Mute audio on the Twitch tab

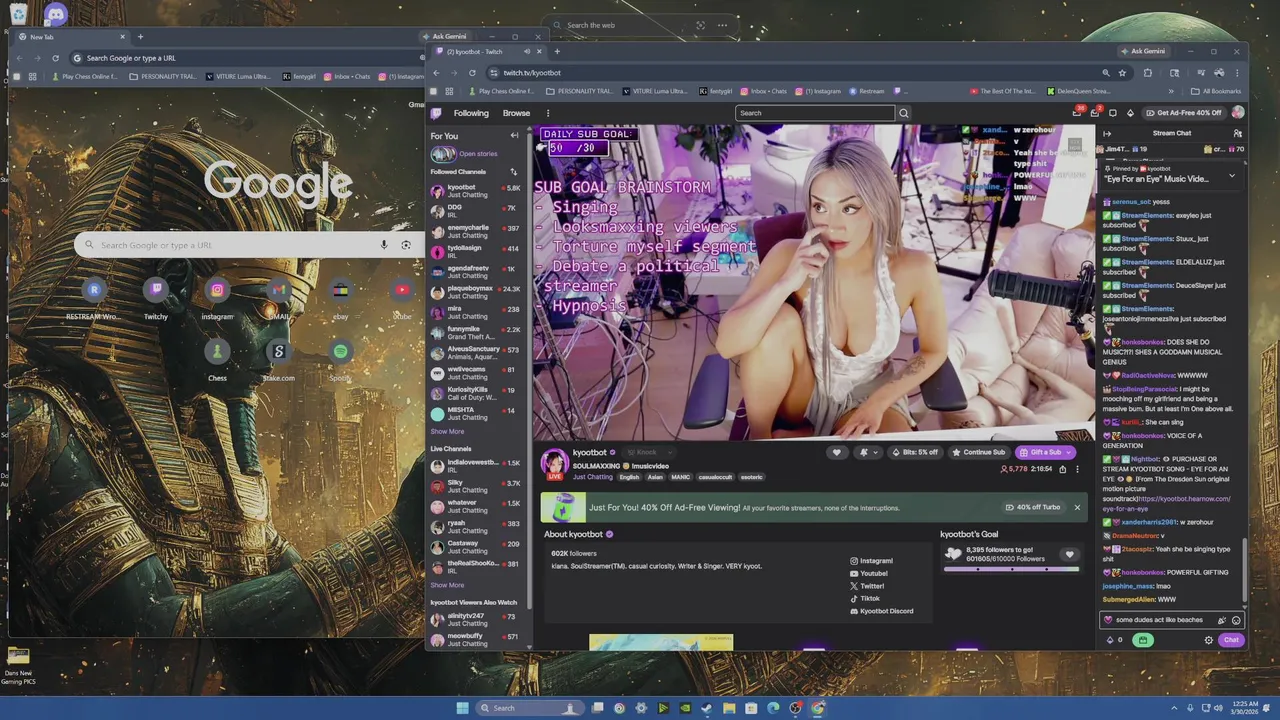pyautogui.click(x=527, y=52)
